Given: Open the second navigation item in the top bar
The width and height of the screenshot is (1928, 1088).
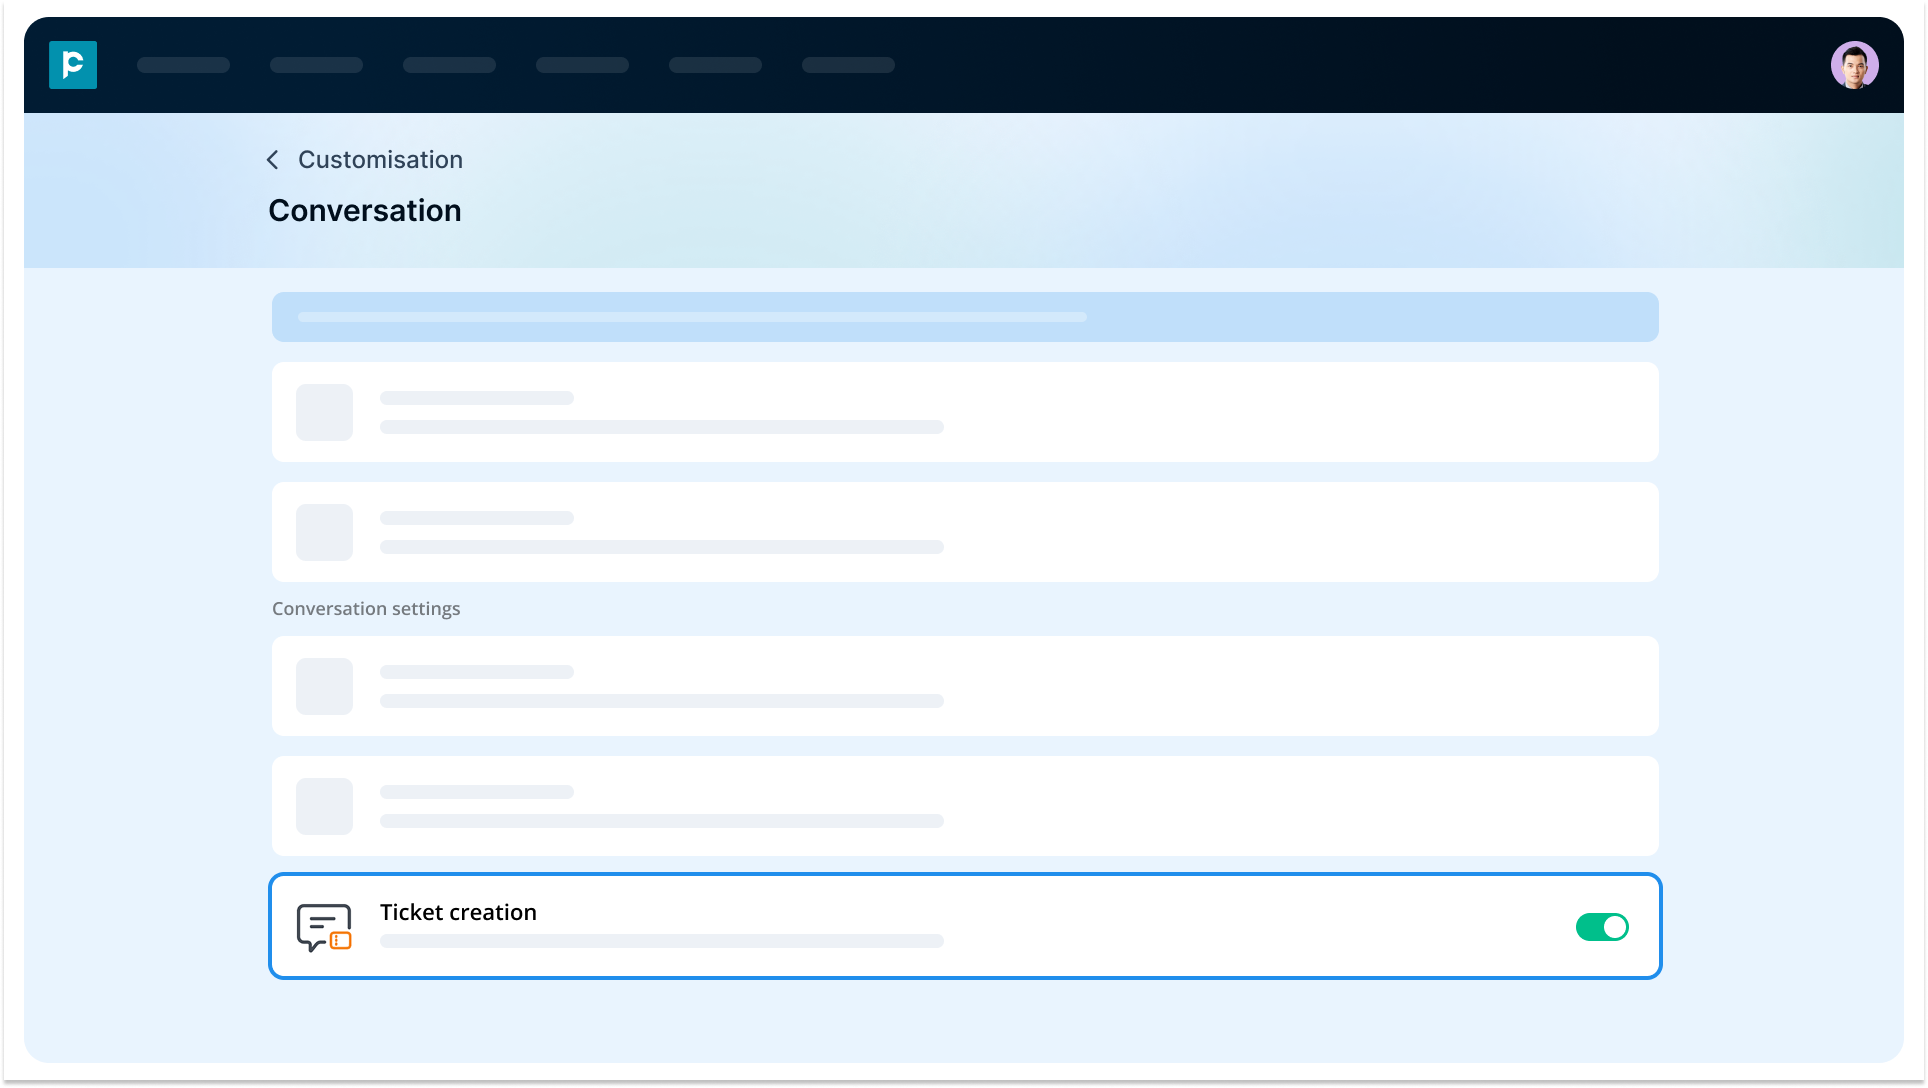Looking at the screenshot, I should tap(316, 64).
